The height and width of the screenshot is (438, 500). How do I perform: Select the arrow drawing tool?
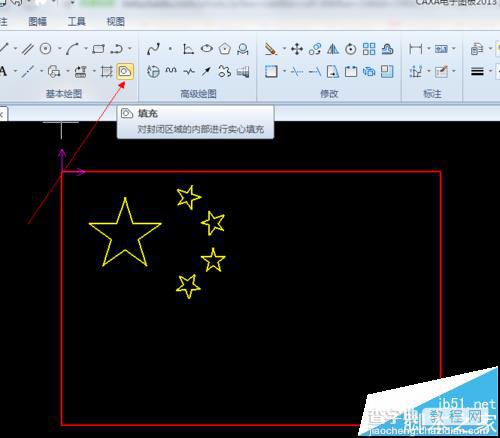[x=207, y=71]
